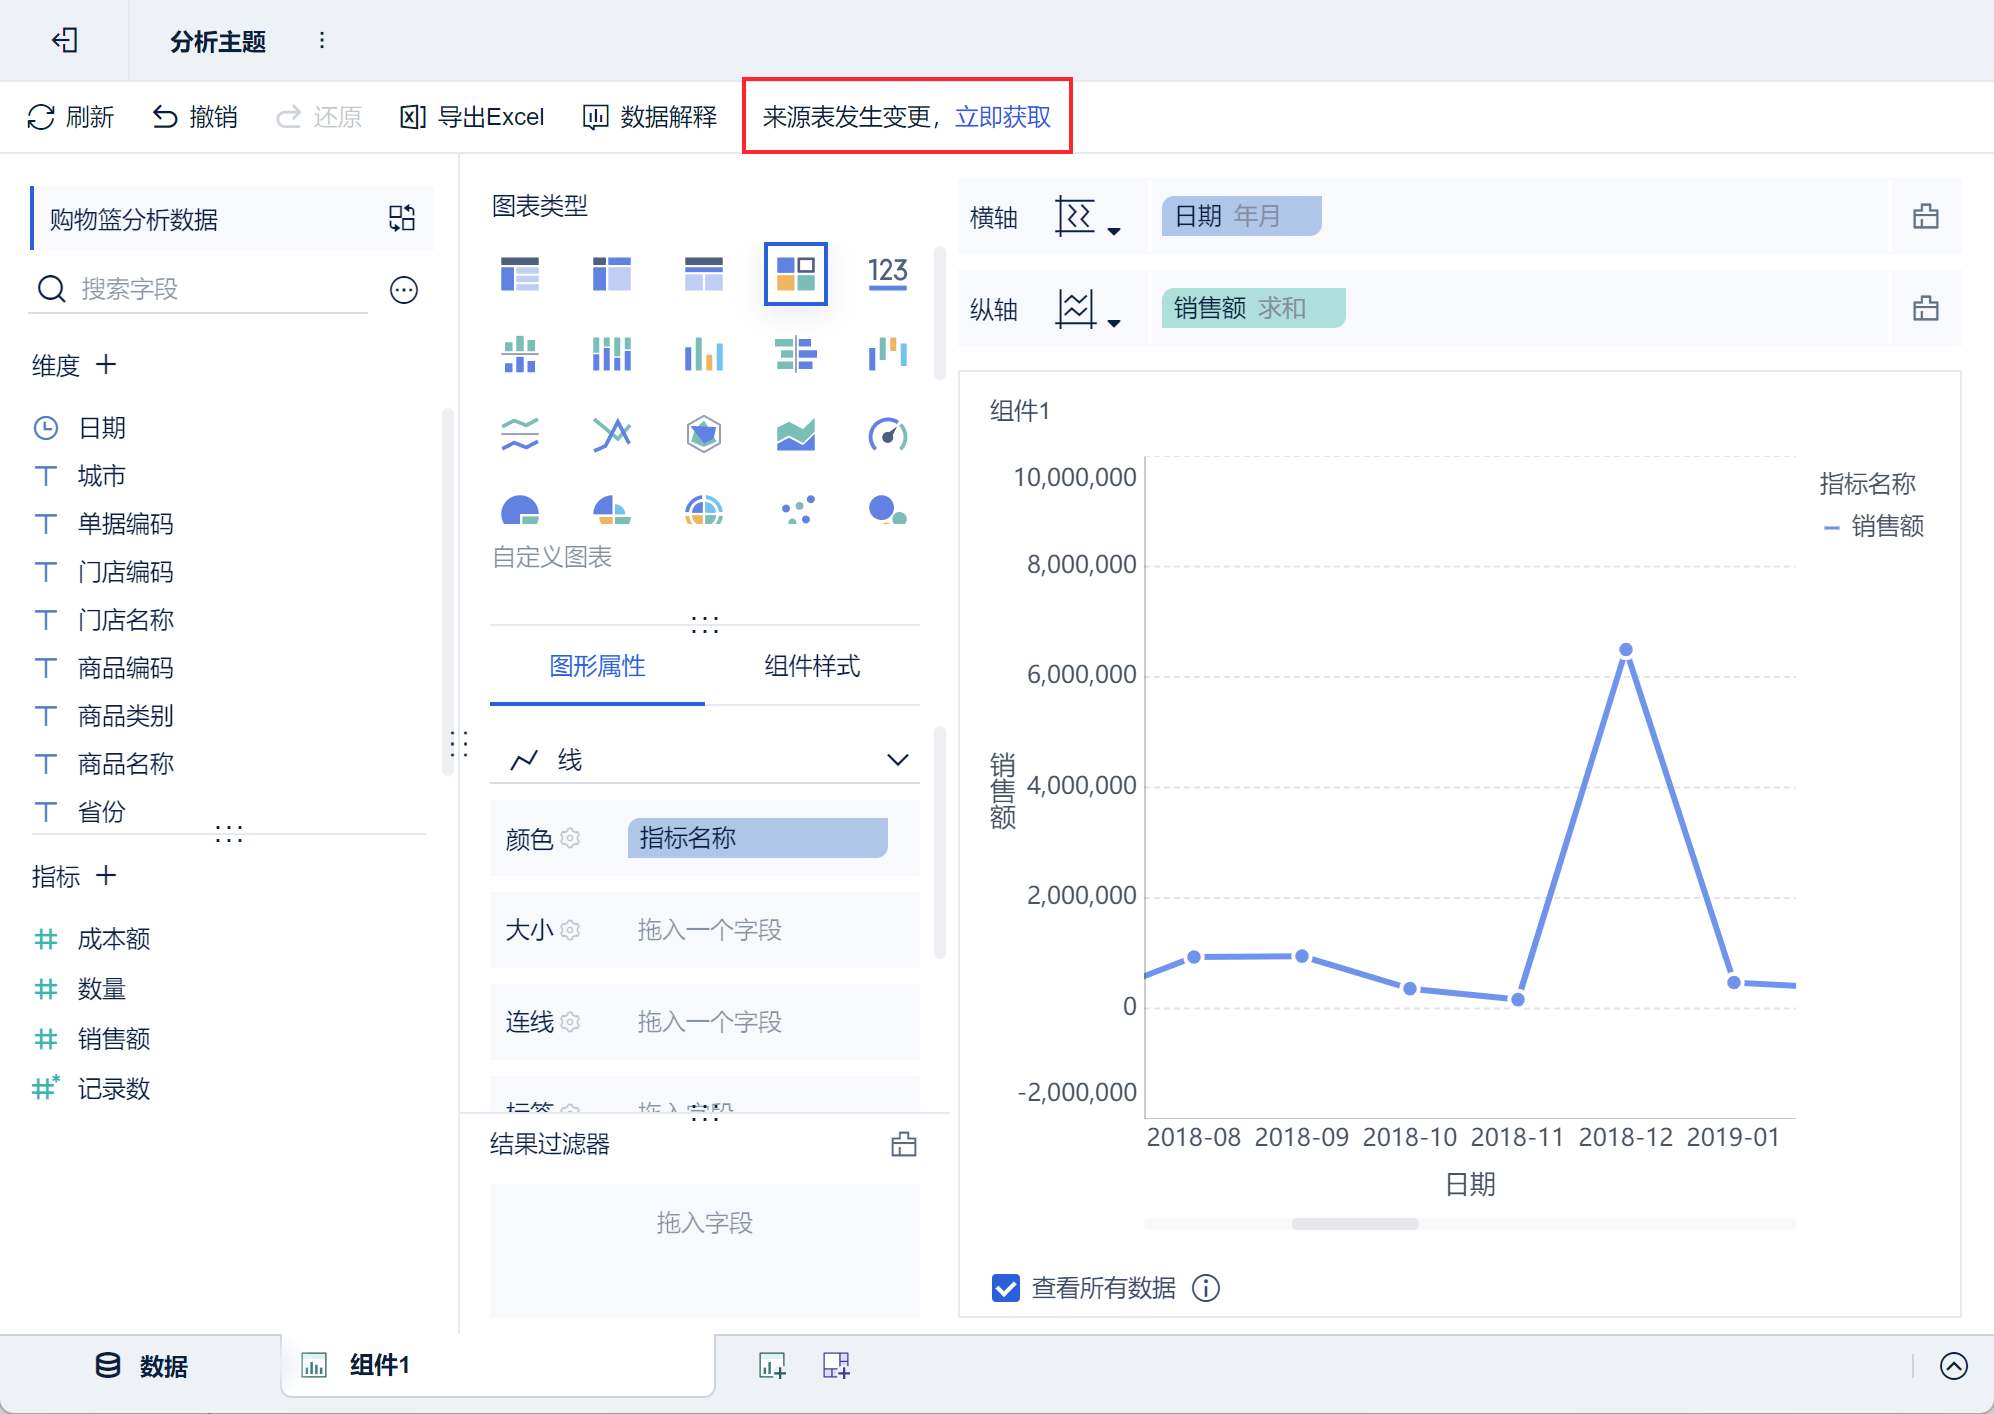
Task: Select the radar chart type icon
Action: pyautogui.click(x=703, y=434)
